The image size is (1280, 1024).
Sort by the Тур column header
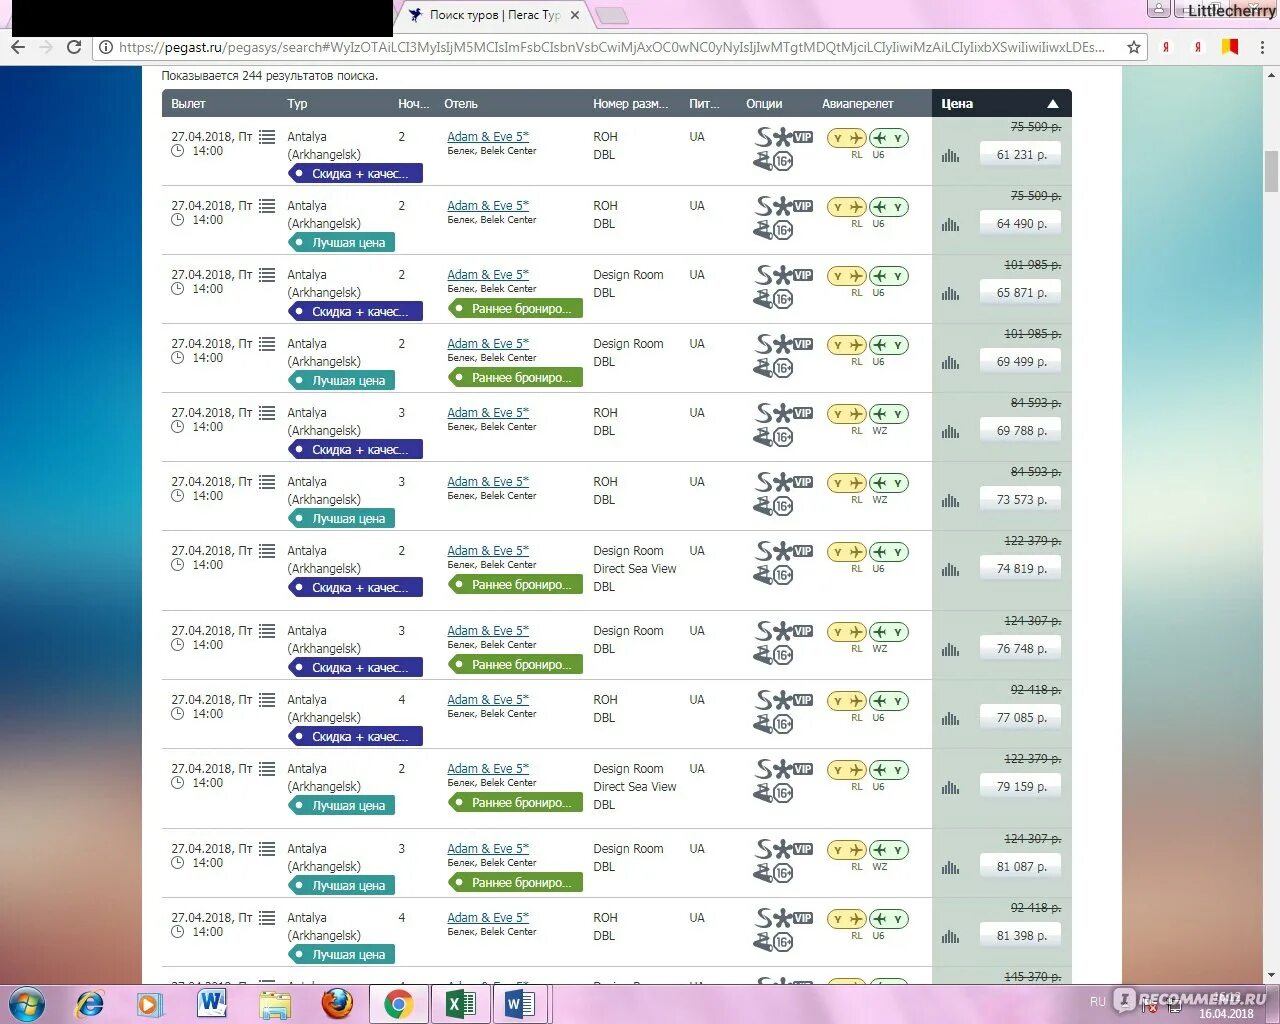tap(297, 104)
